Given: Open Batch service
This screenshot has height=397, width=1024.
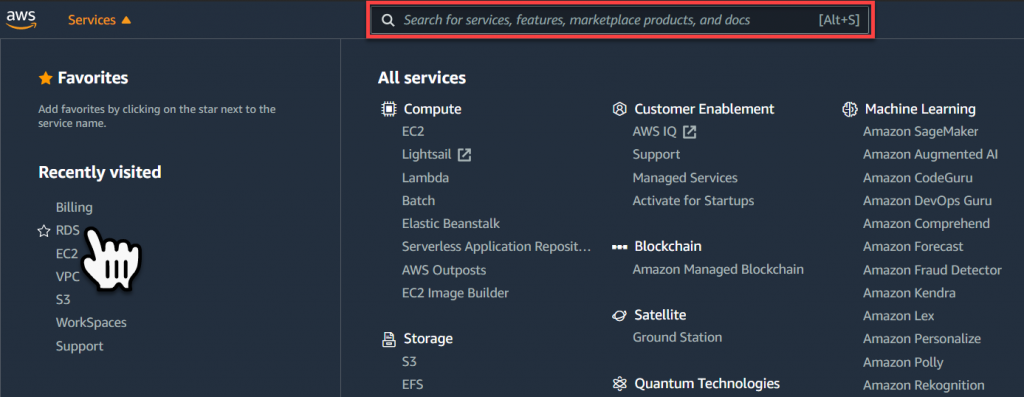Looking at the screenshot, I should point(419,200).
